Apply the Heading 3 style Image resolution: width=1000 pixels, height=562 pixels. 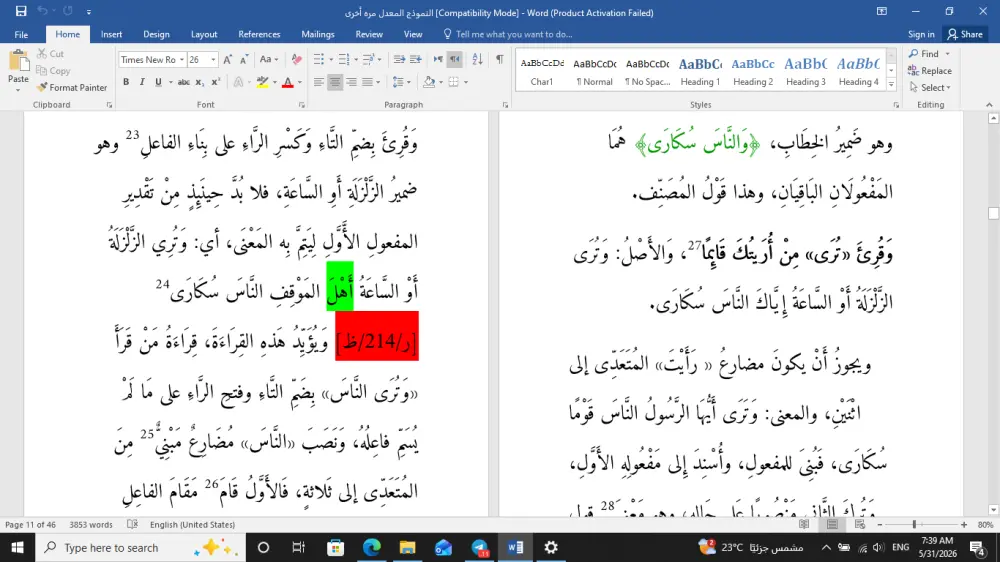(805, 71)
